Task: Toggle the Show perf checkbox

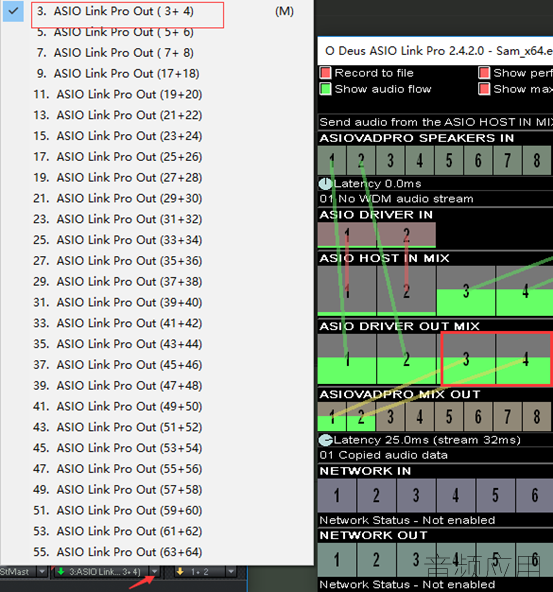Action: click(484, 72)
